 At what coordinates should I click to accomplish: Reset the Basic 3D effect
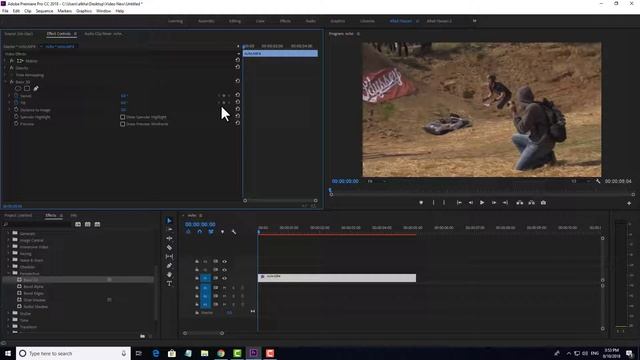click(238, 81)
